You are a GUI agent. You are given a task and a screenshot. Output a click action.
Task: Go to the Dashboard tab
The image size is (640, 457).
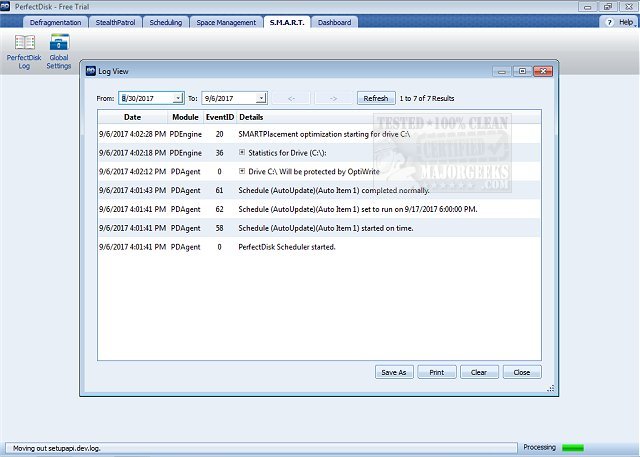coord(334,22)
